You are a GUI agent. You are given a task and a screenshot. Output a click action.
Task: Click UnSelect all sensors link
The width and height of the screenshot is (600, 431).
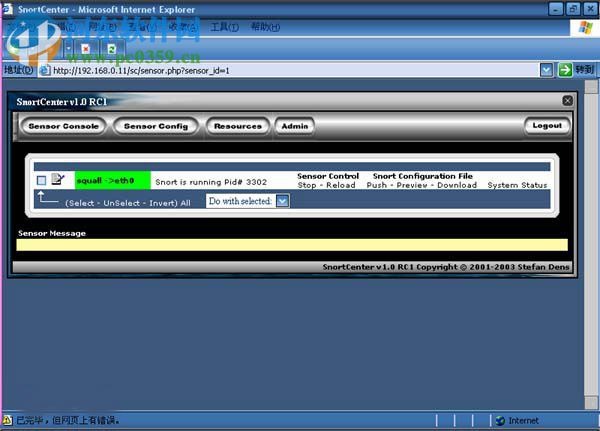121,203
